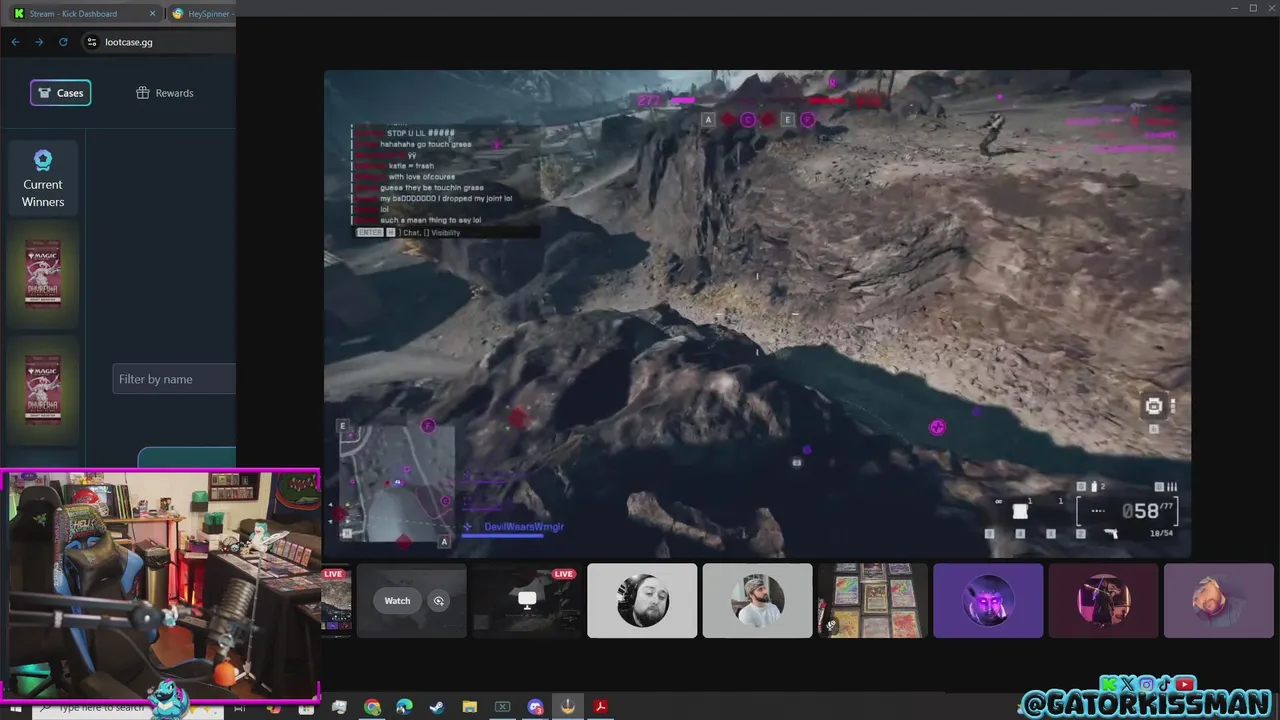Open Discord from the taskbar
Viewport: 1280px width, 720px height.
(x=535, y=707)
